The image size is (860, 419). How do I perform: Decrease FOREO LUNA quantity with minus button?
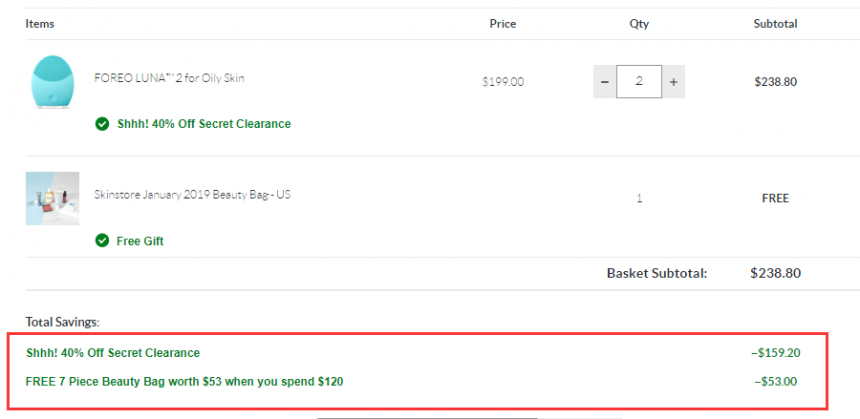[604, 82]
